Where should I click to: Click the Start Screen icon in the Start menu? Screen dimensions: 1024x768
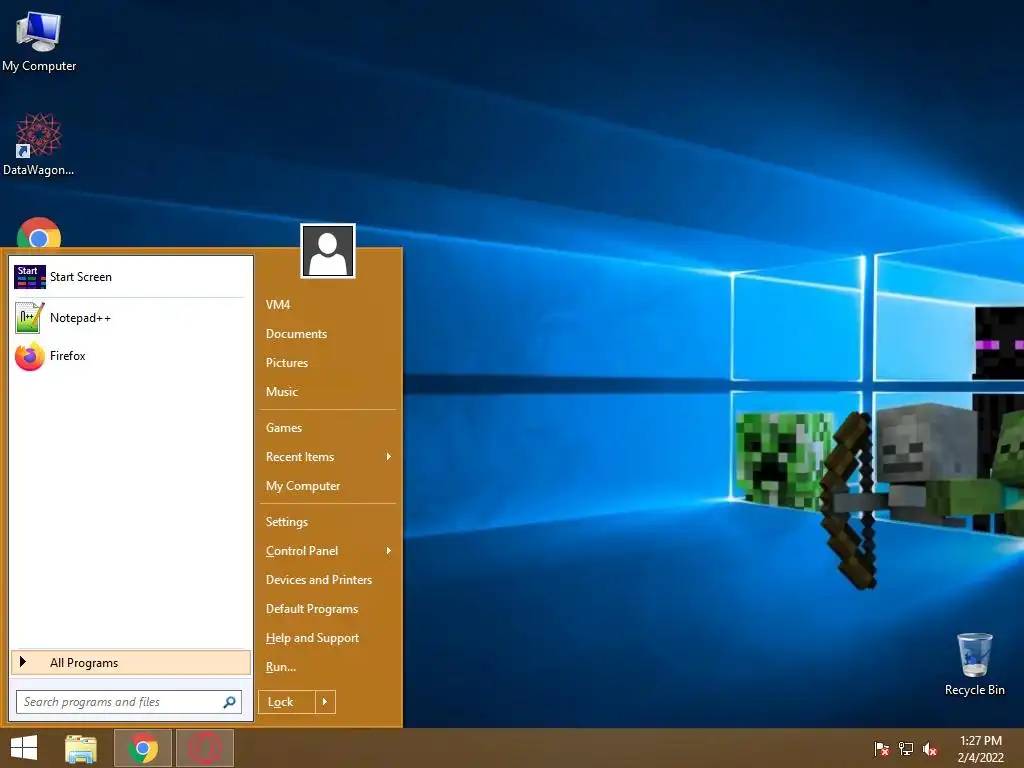coord(30,277)
